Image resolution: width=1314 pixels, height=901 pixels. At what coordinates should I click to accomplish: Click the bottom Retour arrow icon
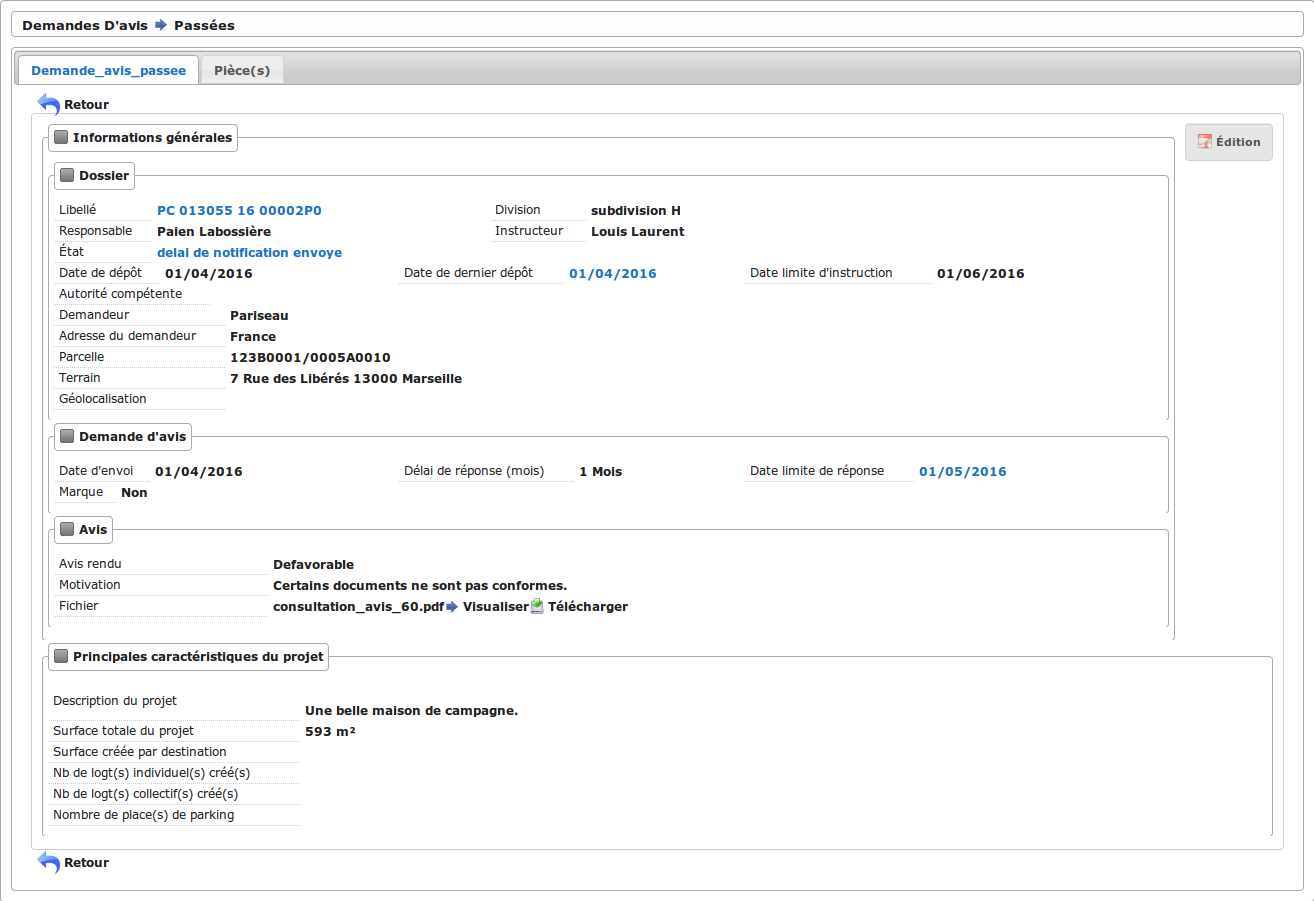[48, 862]
